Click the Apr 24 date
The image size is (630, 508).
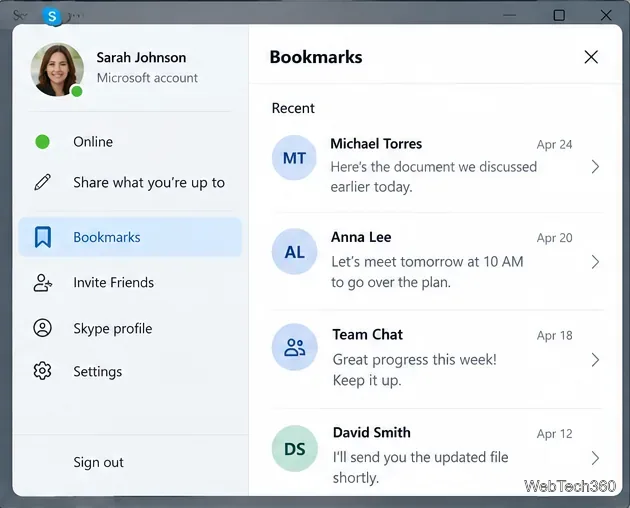pos(554,145)
